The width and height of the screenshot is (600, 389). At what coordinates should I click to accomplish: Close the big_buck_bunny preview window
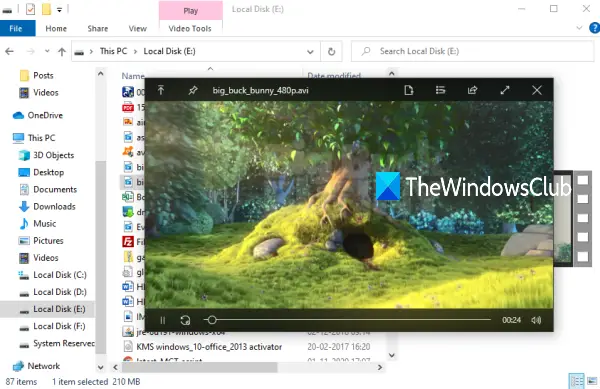(x=536, y=90)
